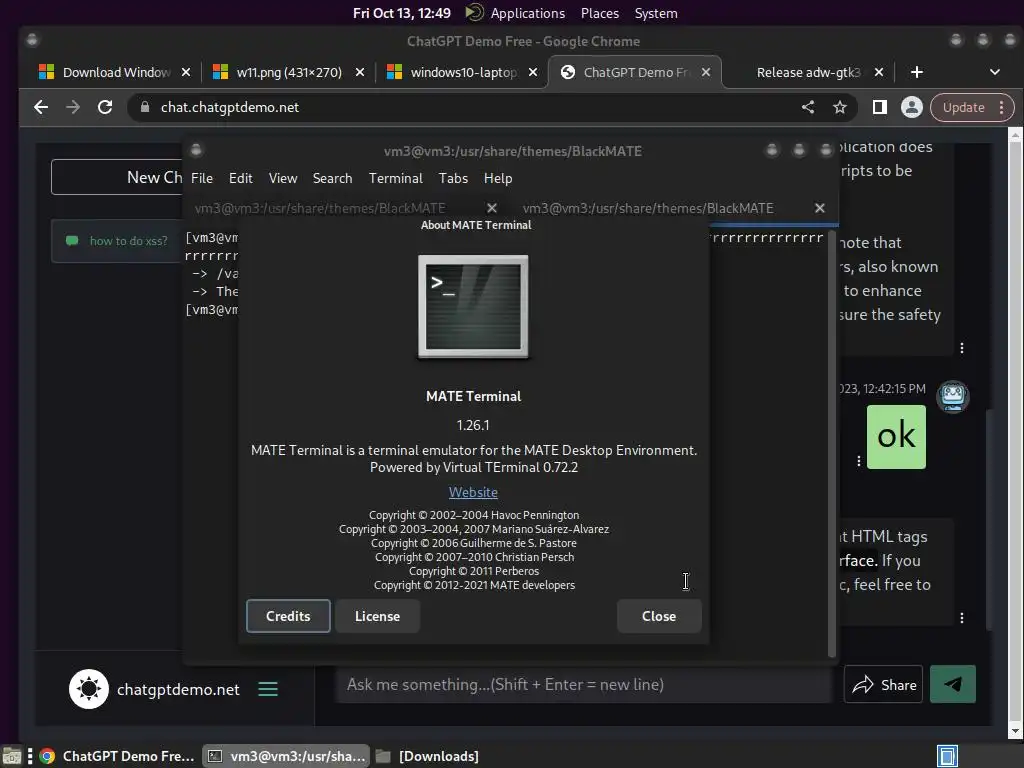Click the Credits button in About dialog
1024x768 pixels.
click(288, 616)
